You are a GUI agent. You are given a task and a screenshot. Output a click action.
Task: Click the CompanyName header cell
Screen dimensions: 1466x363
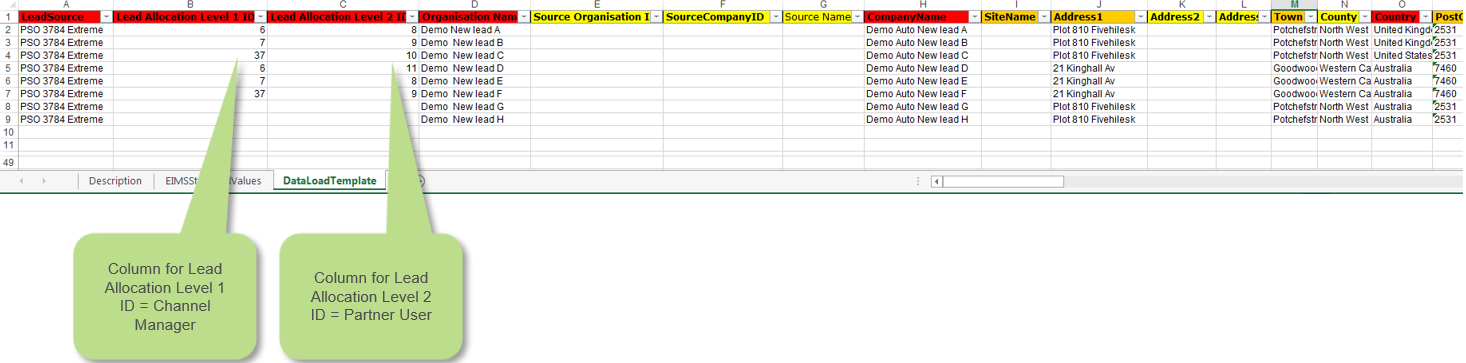point(922,18)
